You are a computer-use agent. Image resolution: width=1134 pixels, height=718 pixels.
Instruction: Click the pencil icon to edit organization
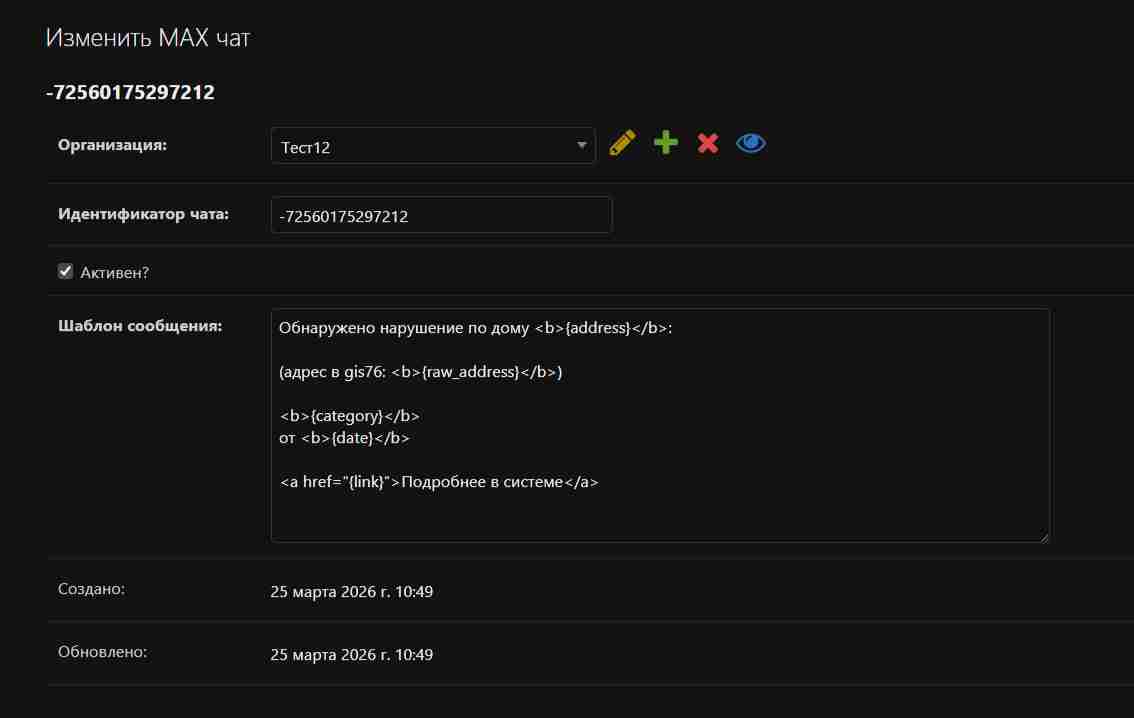pyautogui.click(x=622, y=143)
